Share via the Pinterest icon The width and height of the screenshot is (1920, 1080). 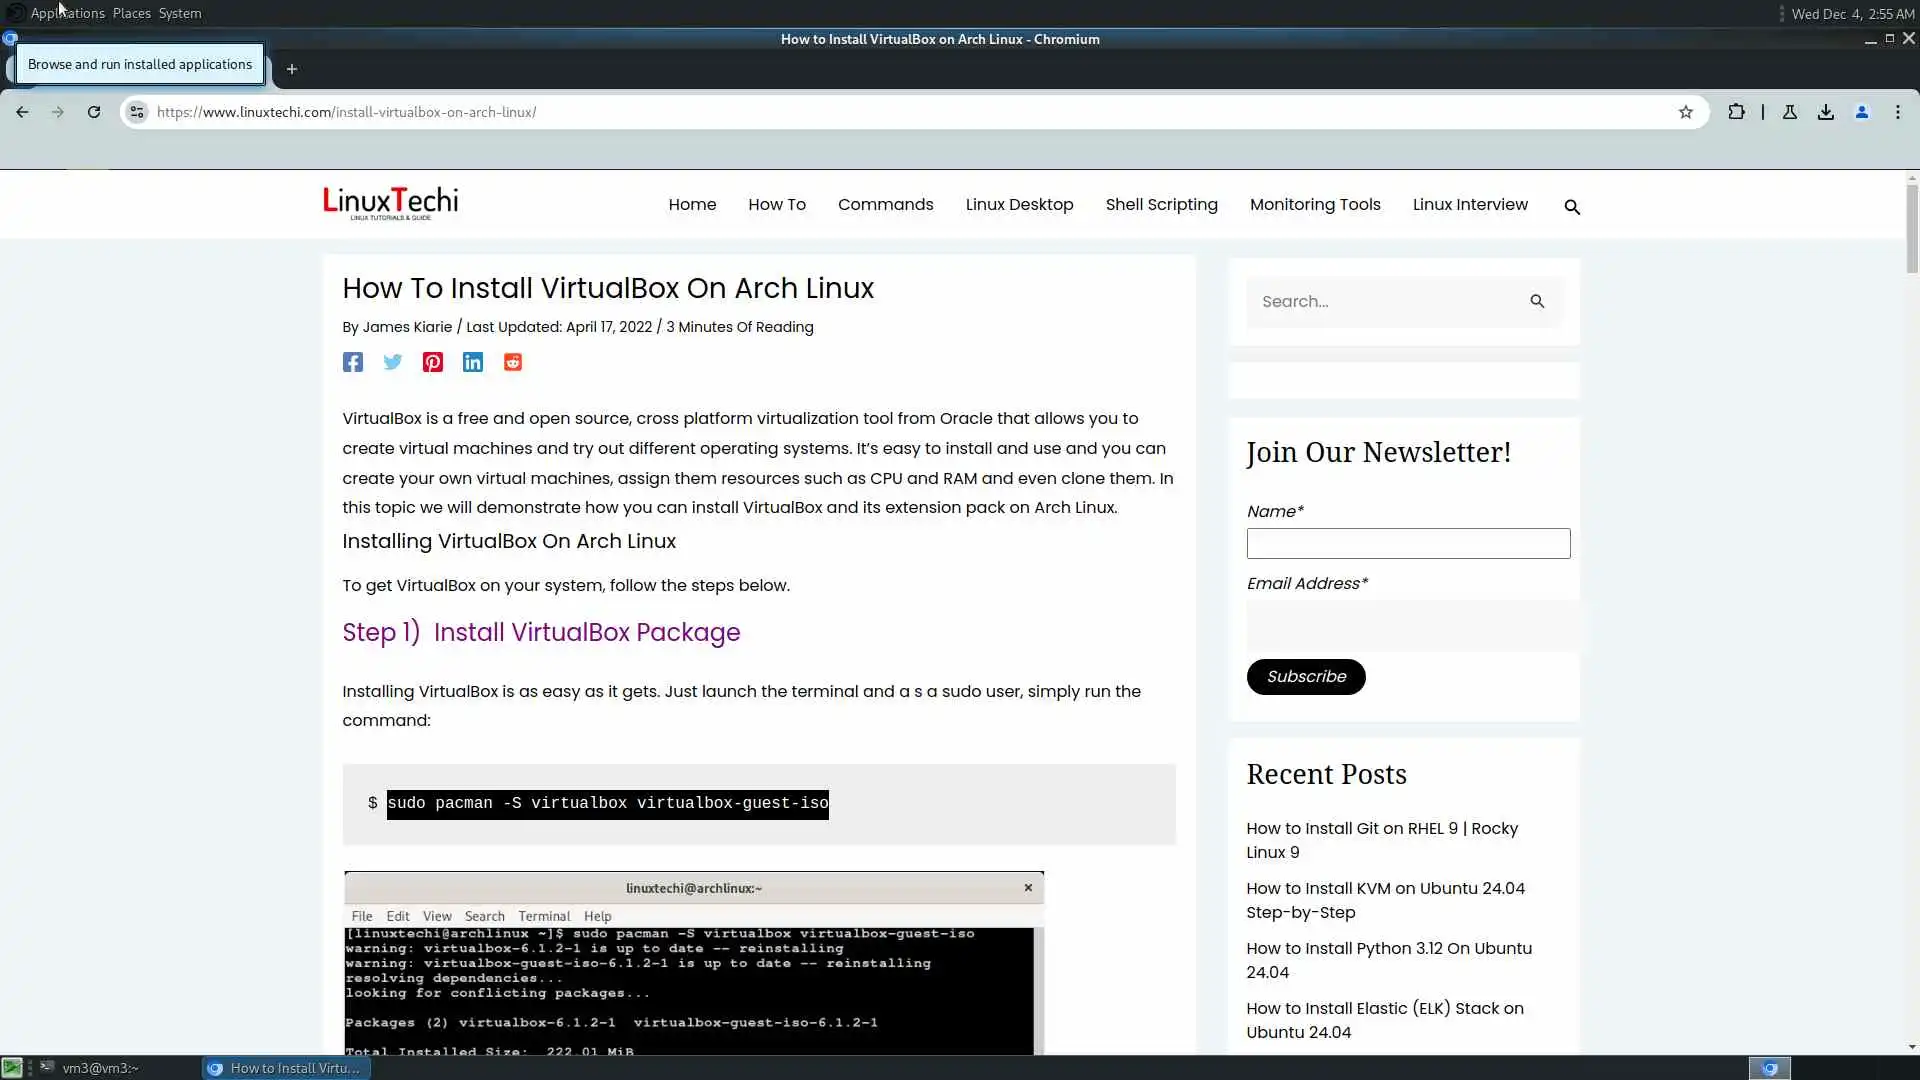pos(432,362)
